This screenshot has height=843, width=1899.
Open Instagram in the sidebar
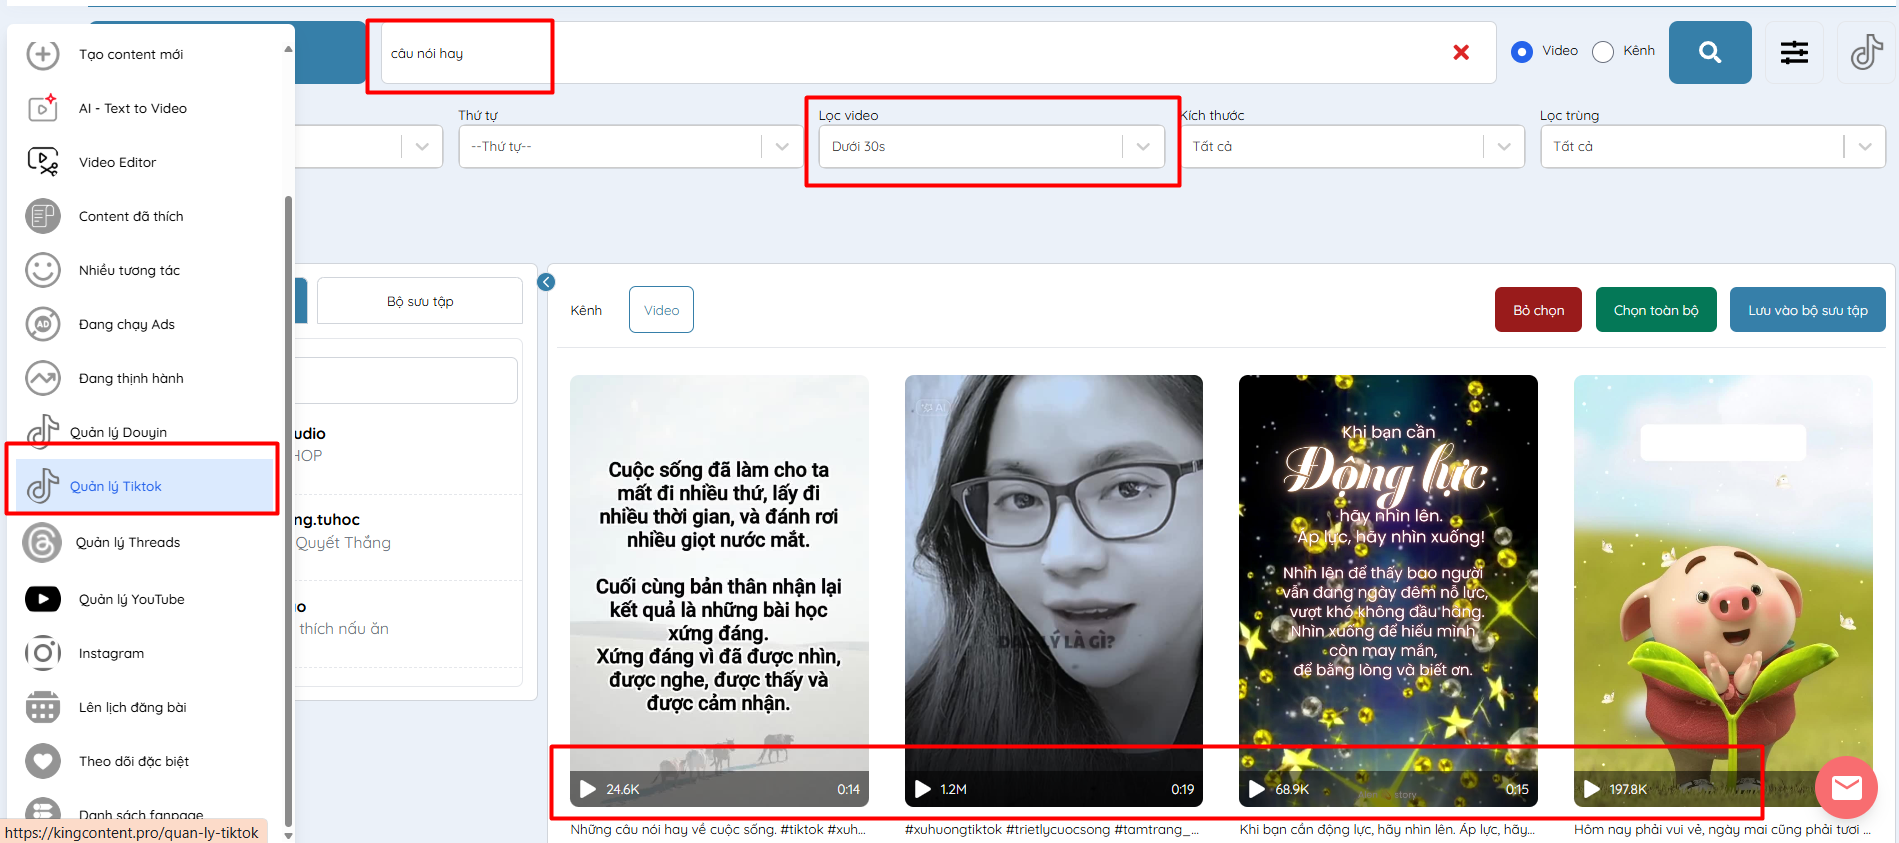coord(111,653)
